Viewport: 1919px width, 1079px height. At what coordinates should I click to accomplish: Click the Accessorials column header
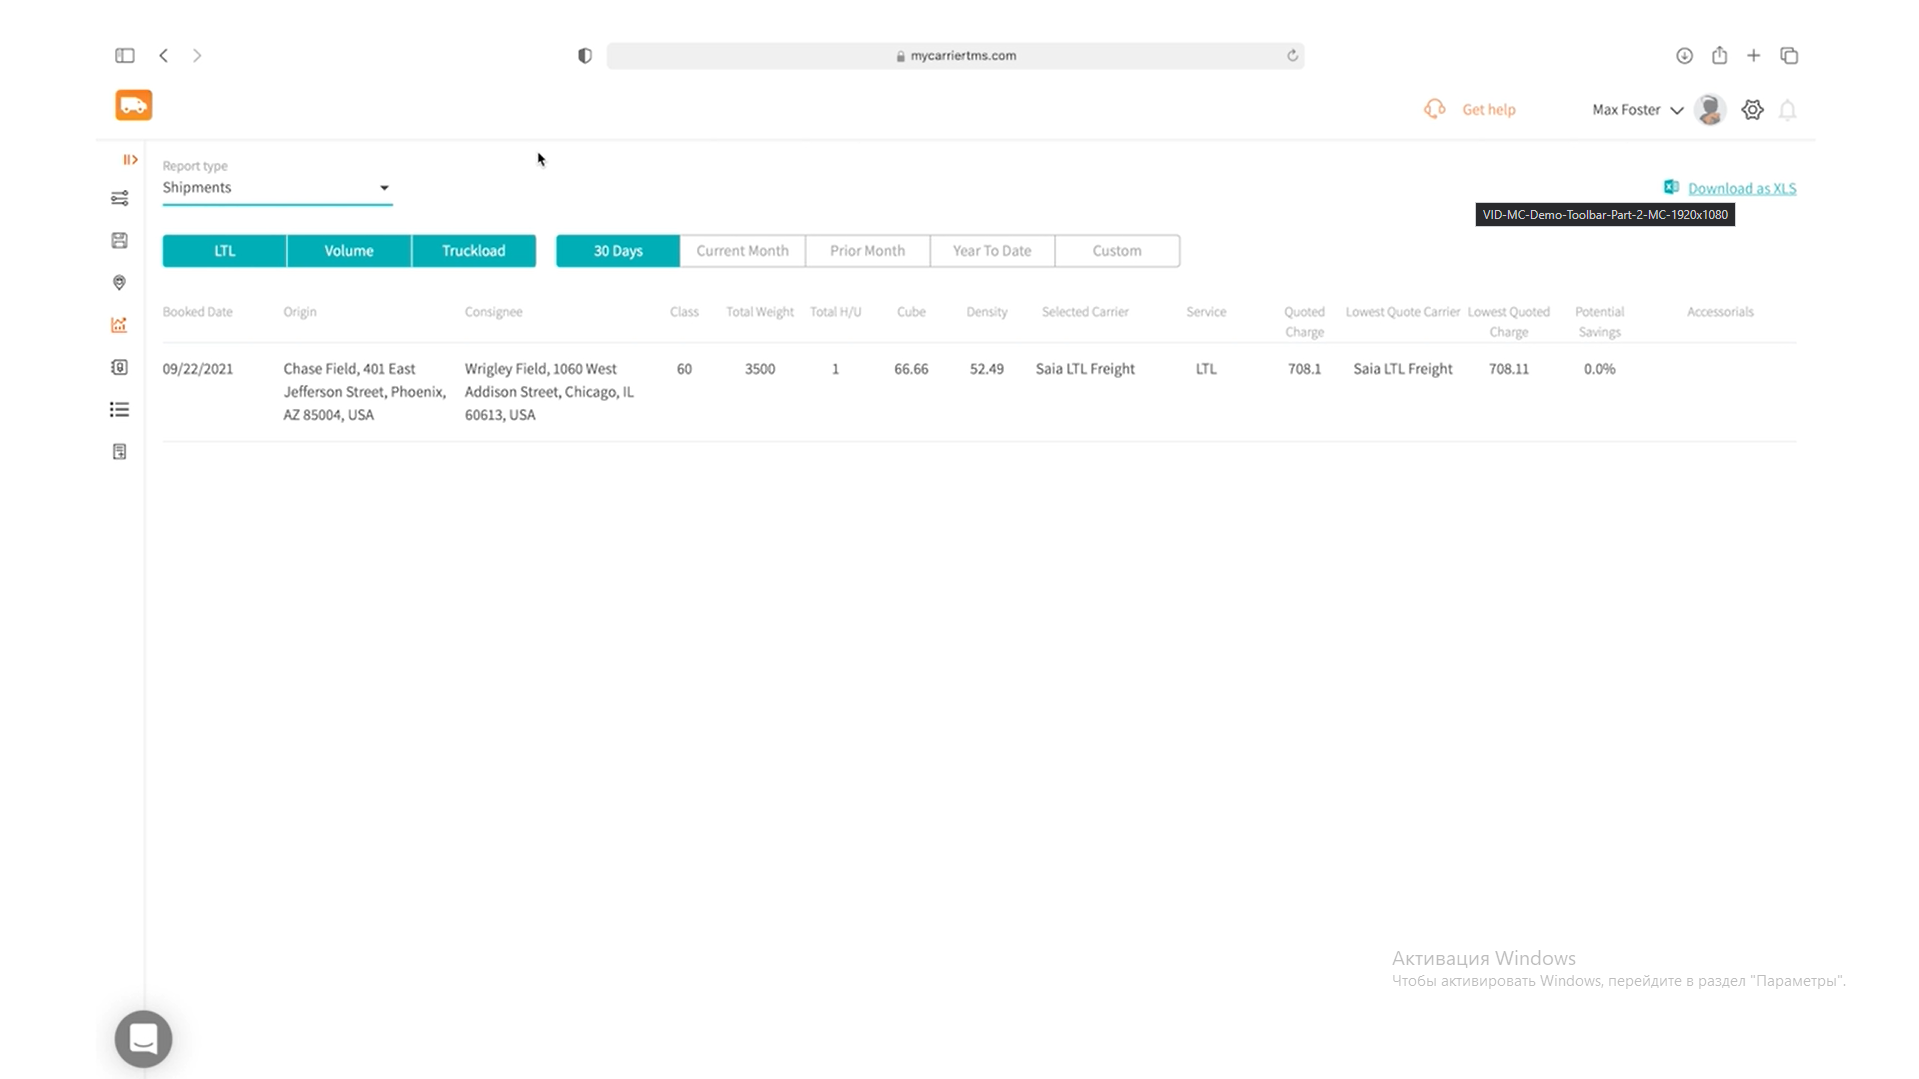coord(1720,311)
